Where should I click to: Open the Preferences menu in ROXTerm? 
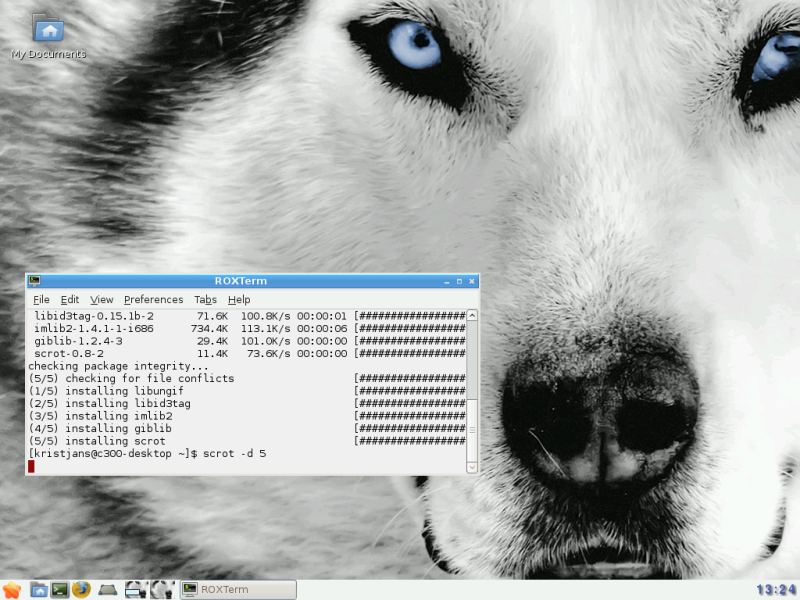(x=154, y=299)
